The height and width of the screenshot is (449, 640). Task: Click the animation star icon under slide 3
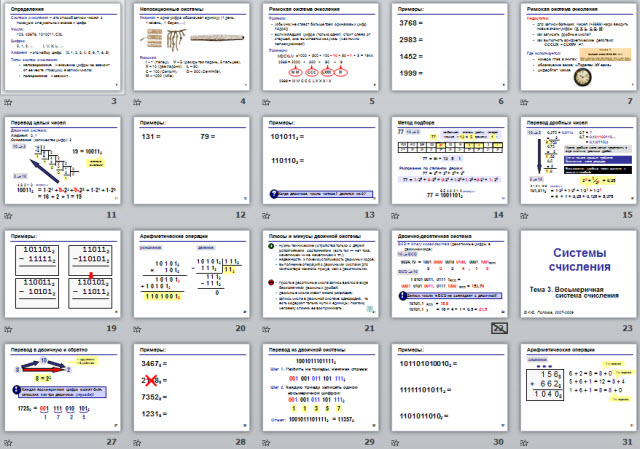coord(10,101)
